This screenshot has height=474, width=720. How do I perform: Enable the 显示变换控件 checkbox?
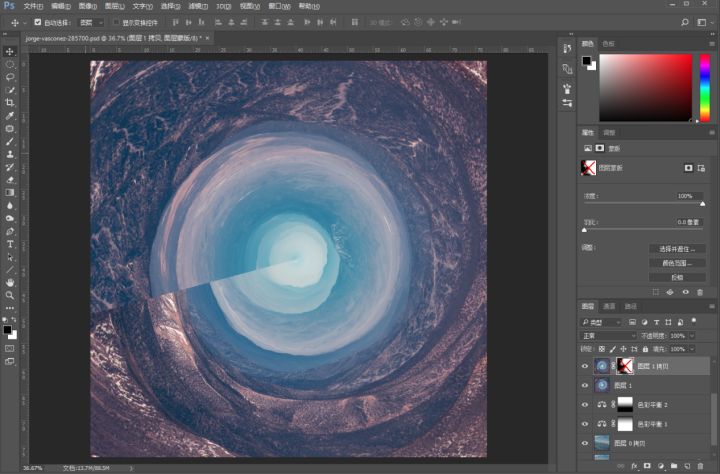tap(115, 21)
